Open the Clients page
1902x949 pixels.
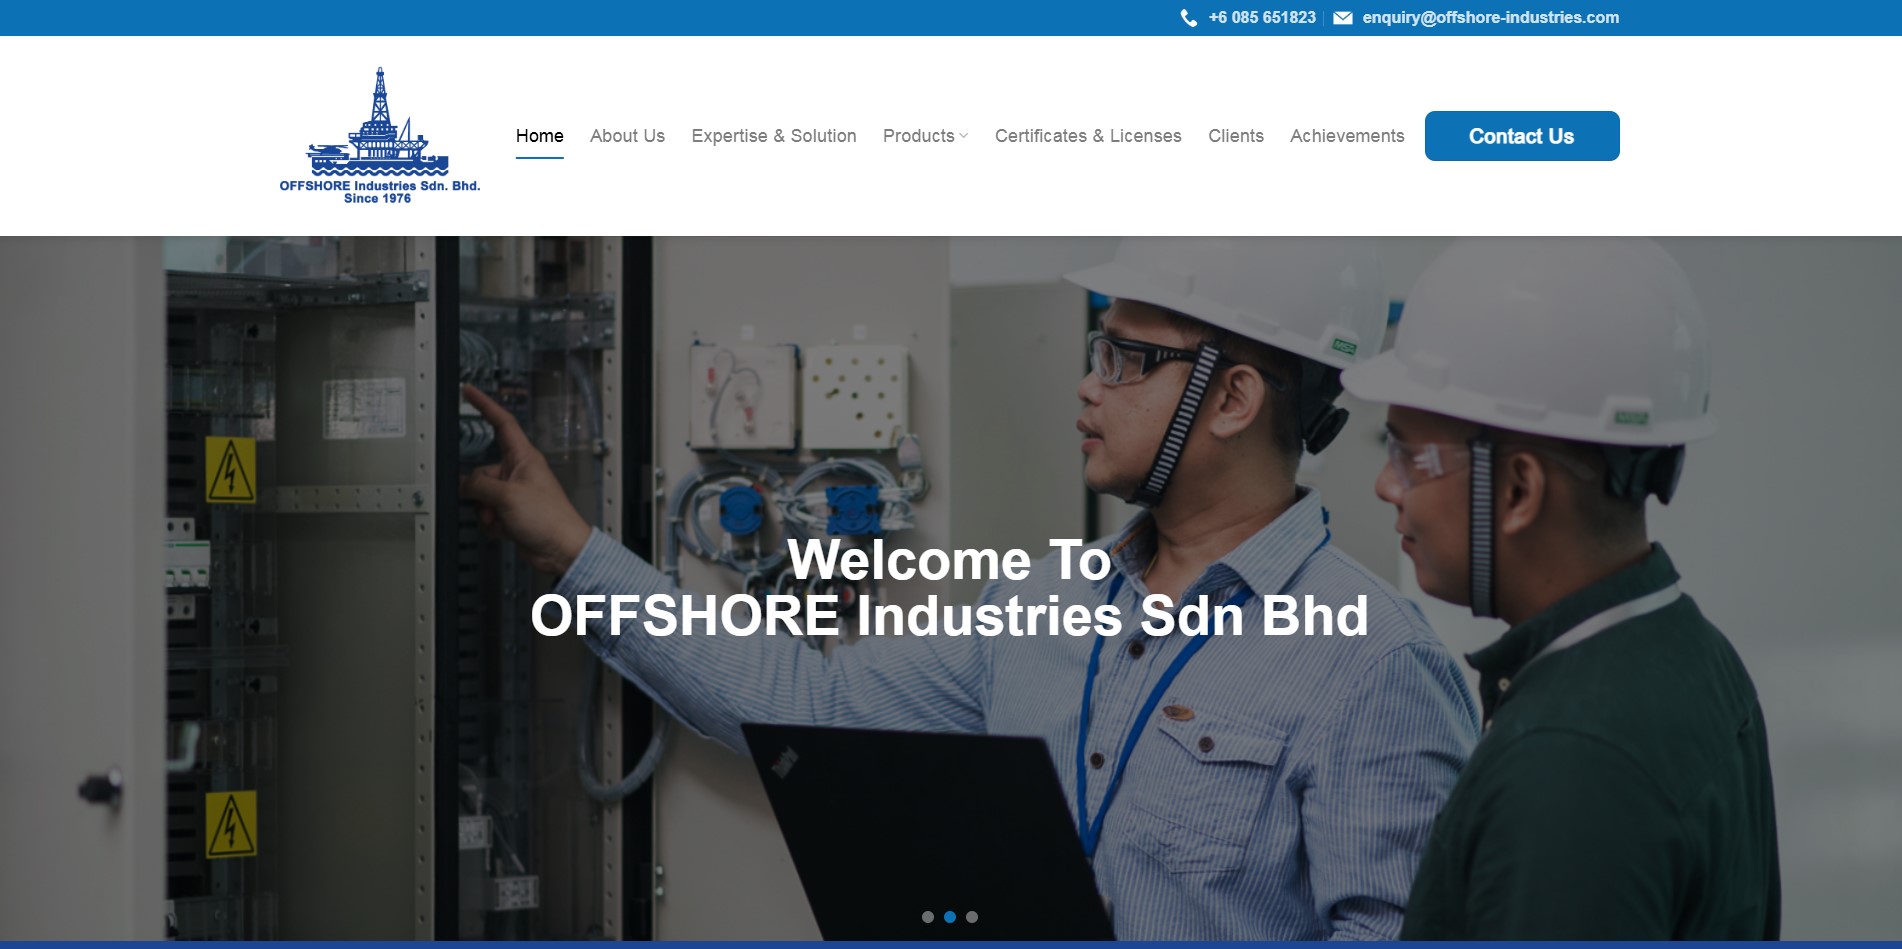[x=1236, y=136]
